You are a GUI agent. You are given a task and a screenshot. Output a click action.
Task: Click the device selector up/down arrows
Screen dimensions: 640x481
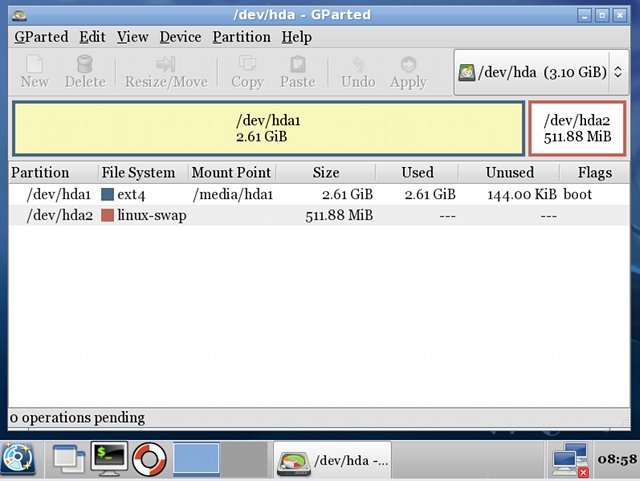[618, 72]
